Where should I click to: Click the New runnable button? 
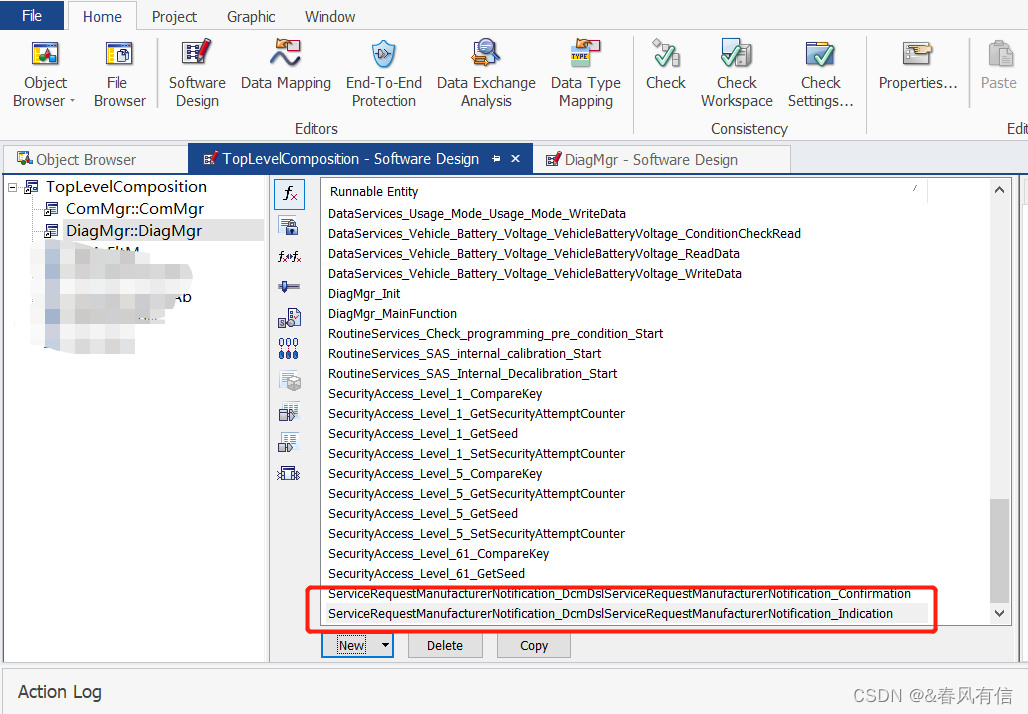[351, 645]
